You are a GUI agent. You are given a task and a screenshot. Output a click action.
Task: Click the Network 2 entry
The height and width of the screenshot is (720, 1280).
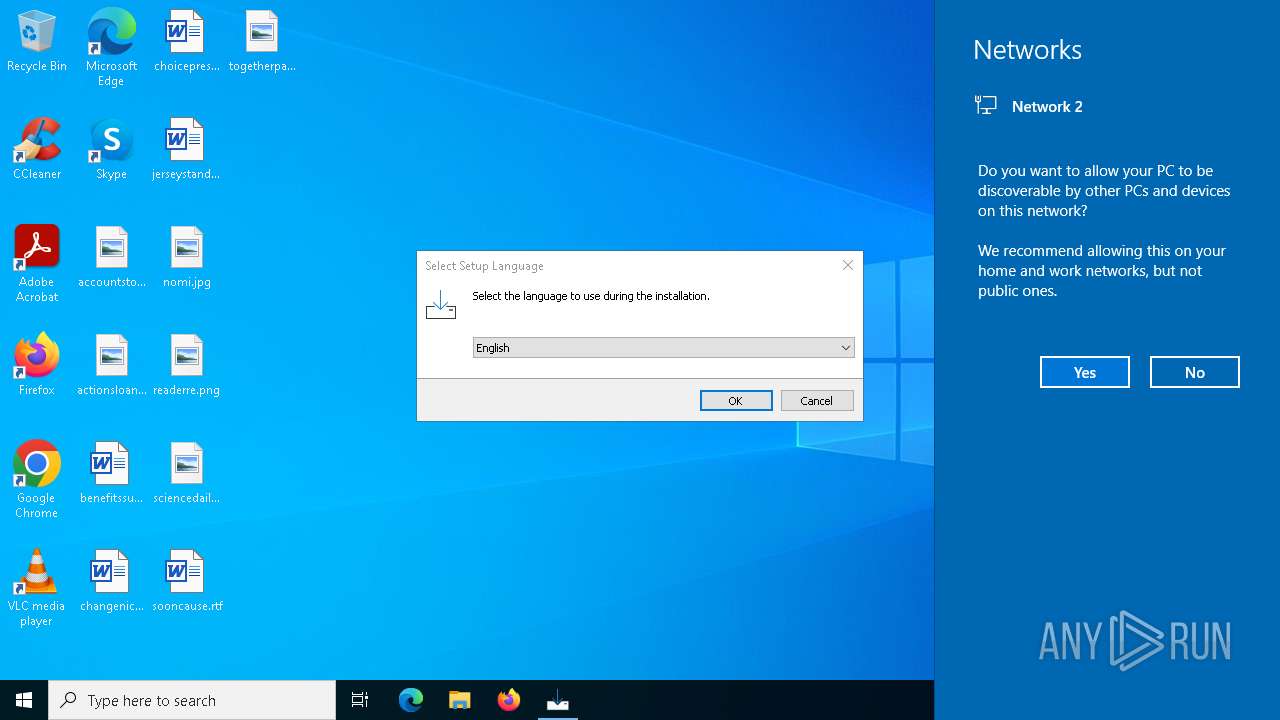pyautogui.click(x=1030, y=106)
